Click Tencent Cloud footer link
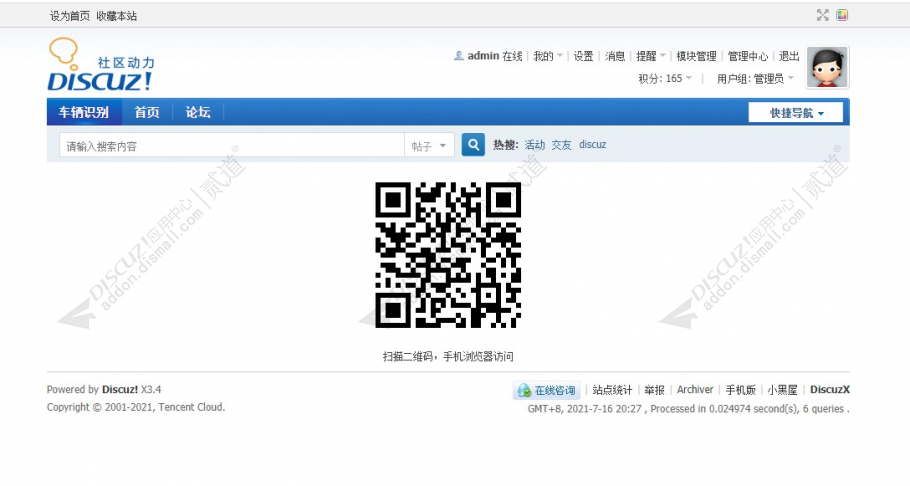 tap(191, 407)
